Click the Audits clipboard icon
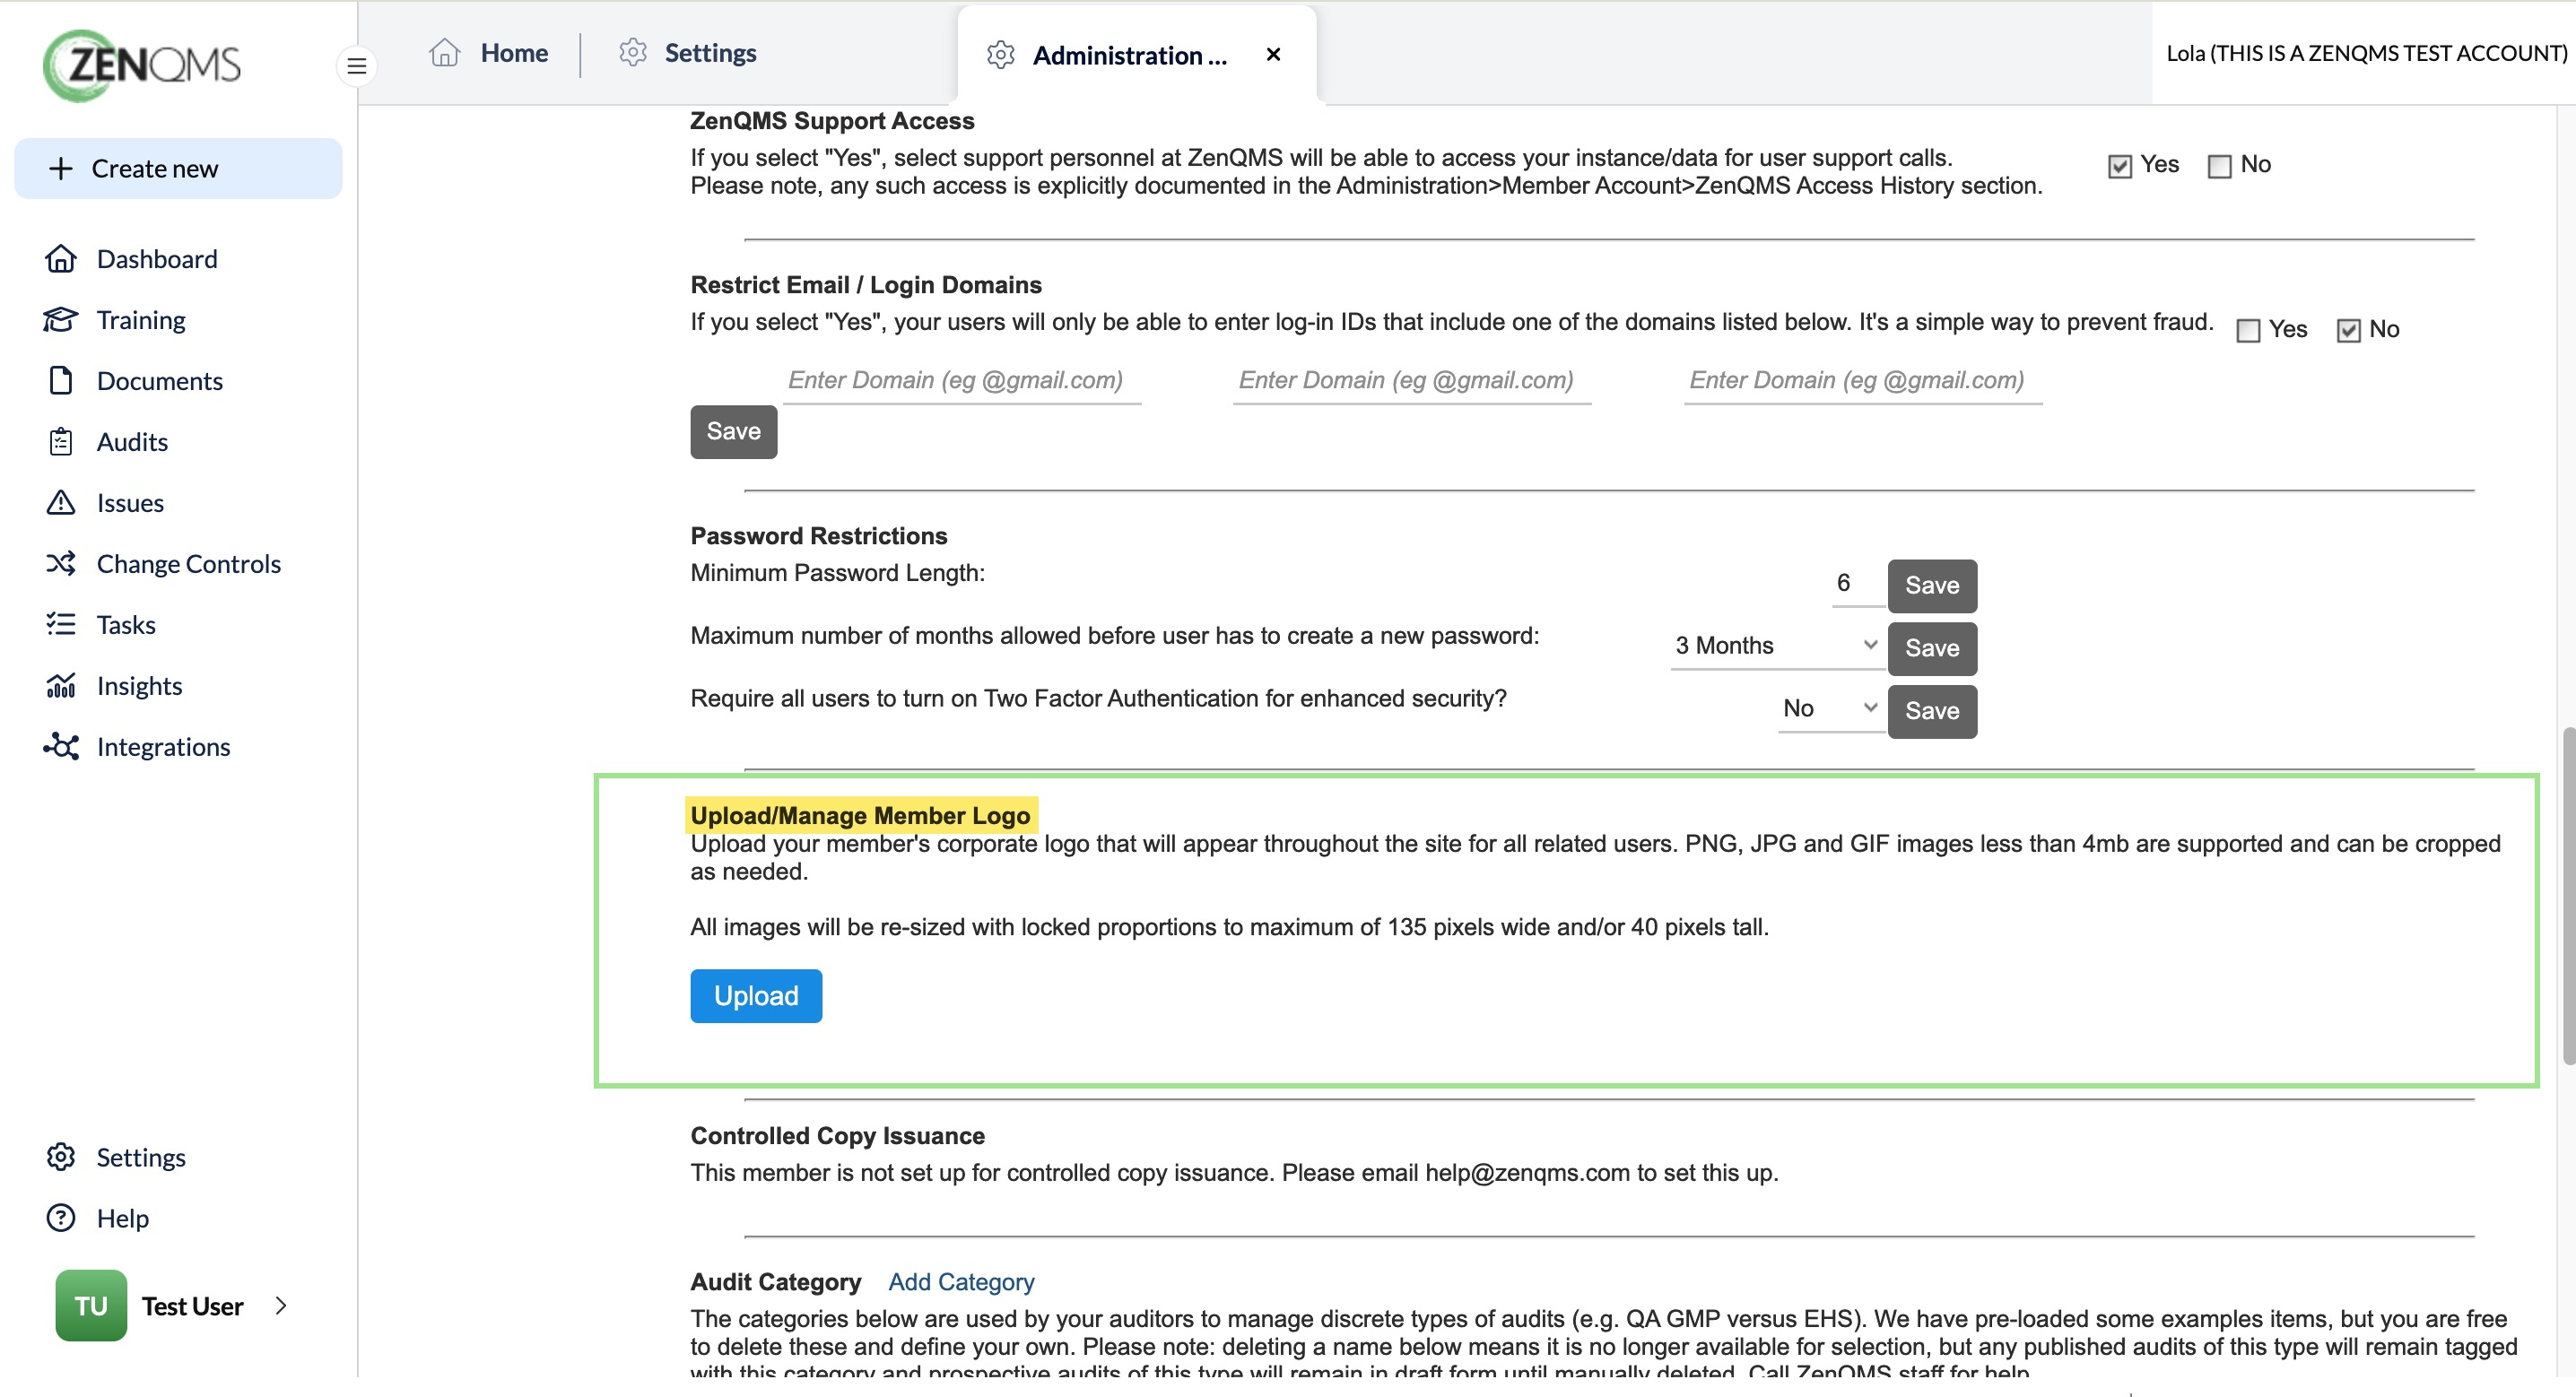The width and height of the screenshot is (2576, 1397). (61, 442)
